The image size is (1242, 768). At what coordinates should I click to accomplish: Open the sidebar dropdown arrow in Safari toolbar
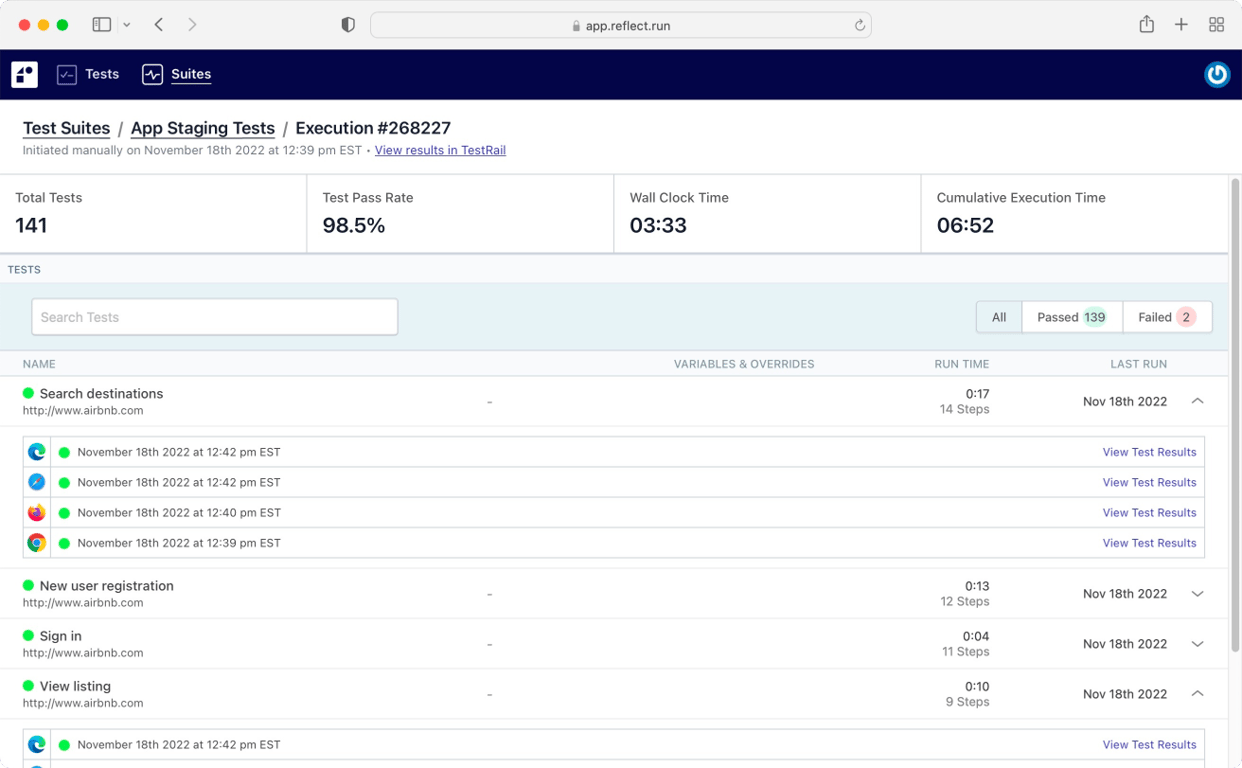click(126, 25)
